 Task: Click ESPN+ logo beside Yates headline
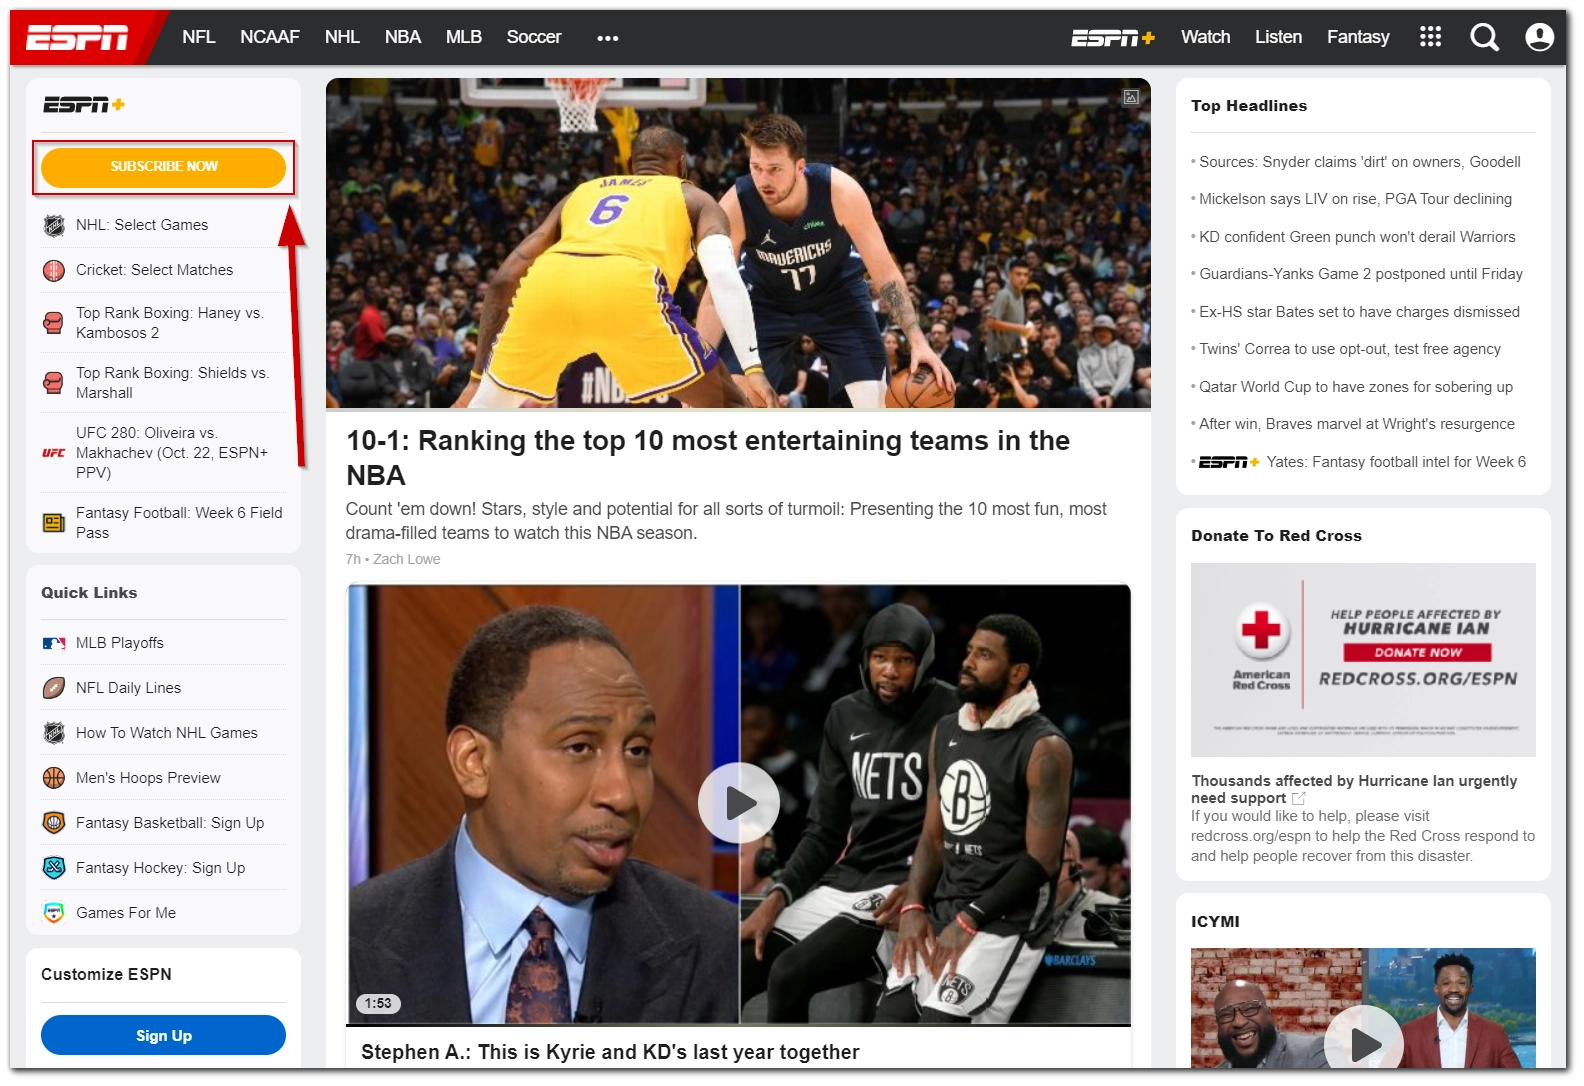point(1229,462)
